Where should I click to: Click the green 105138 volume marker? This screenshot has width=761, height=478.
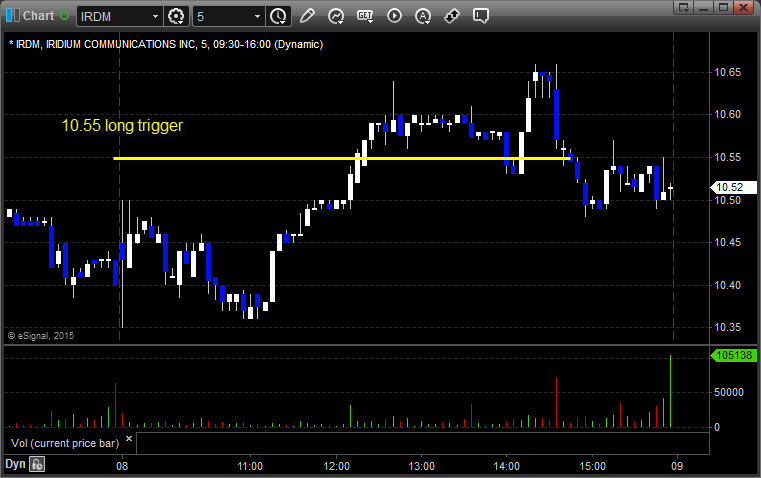click(x=733, y=355)
